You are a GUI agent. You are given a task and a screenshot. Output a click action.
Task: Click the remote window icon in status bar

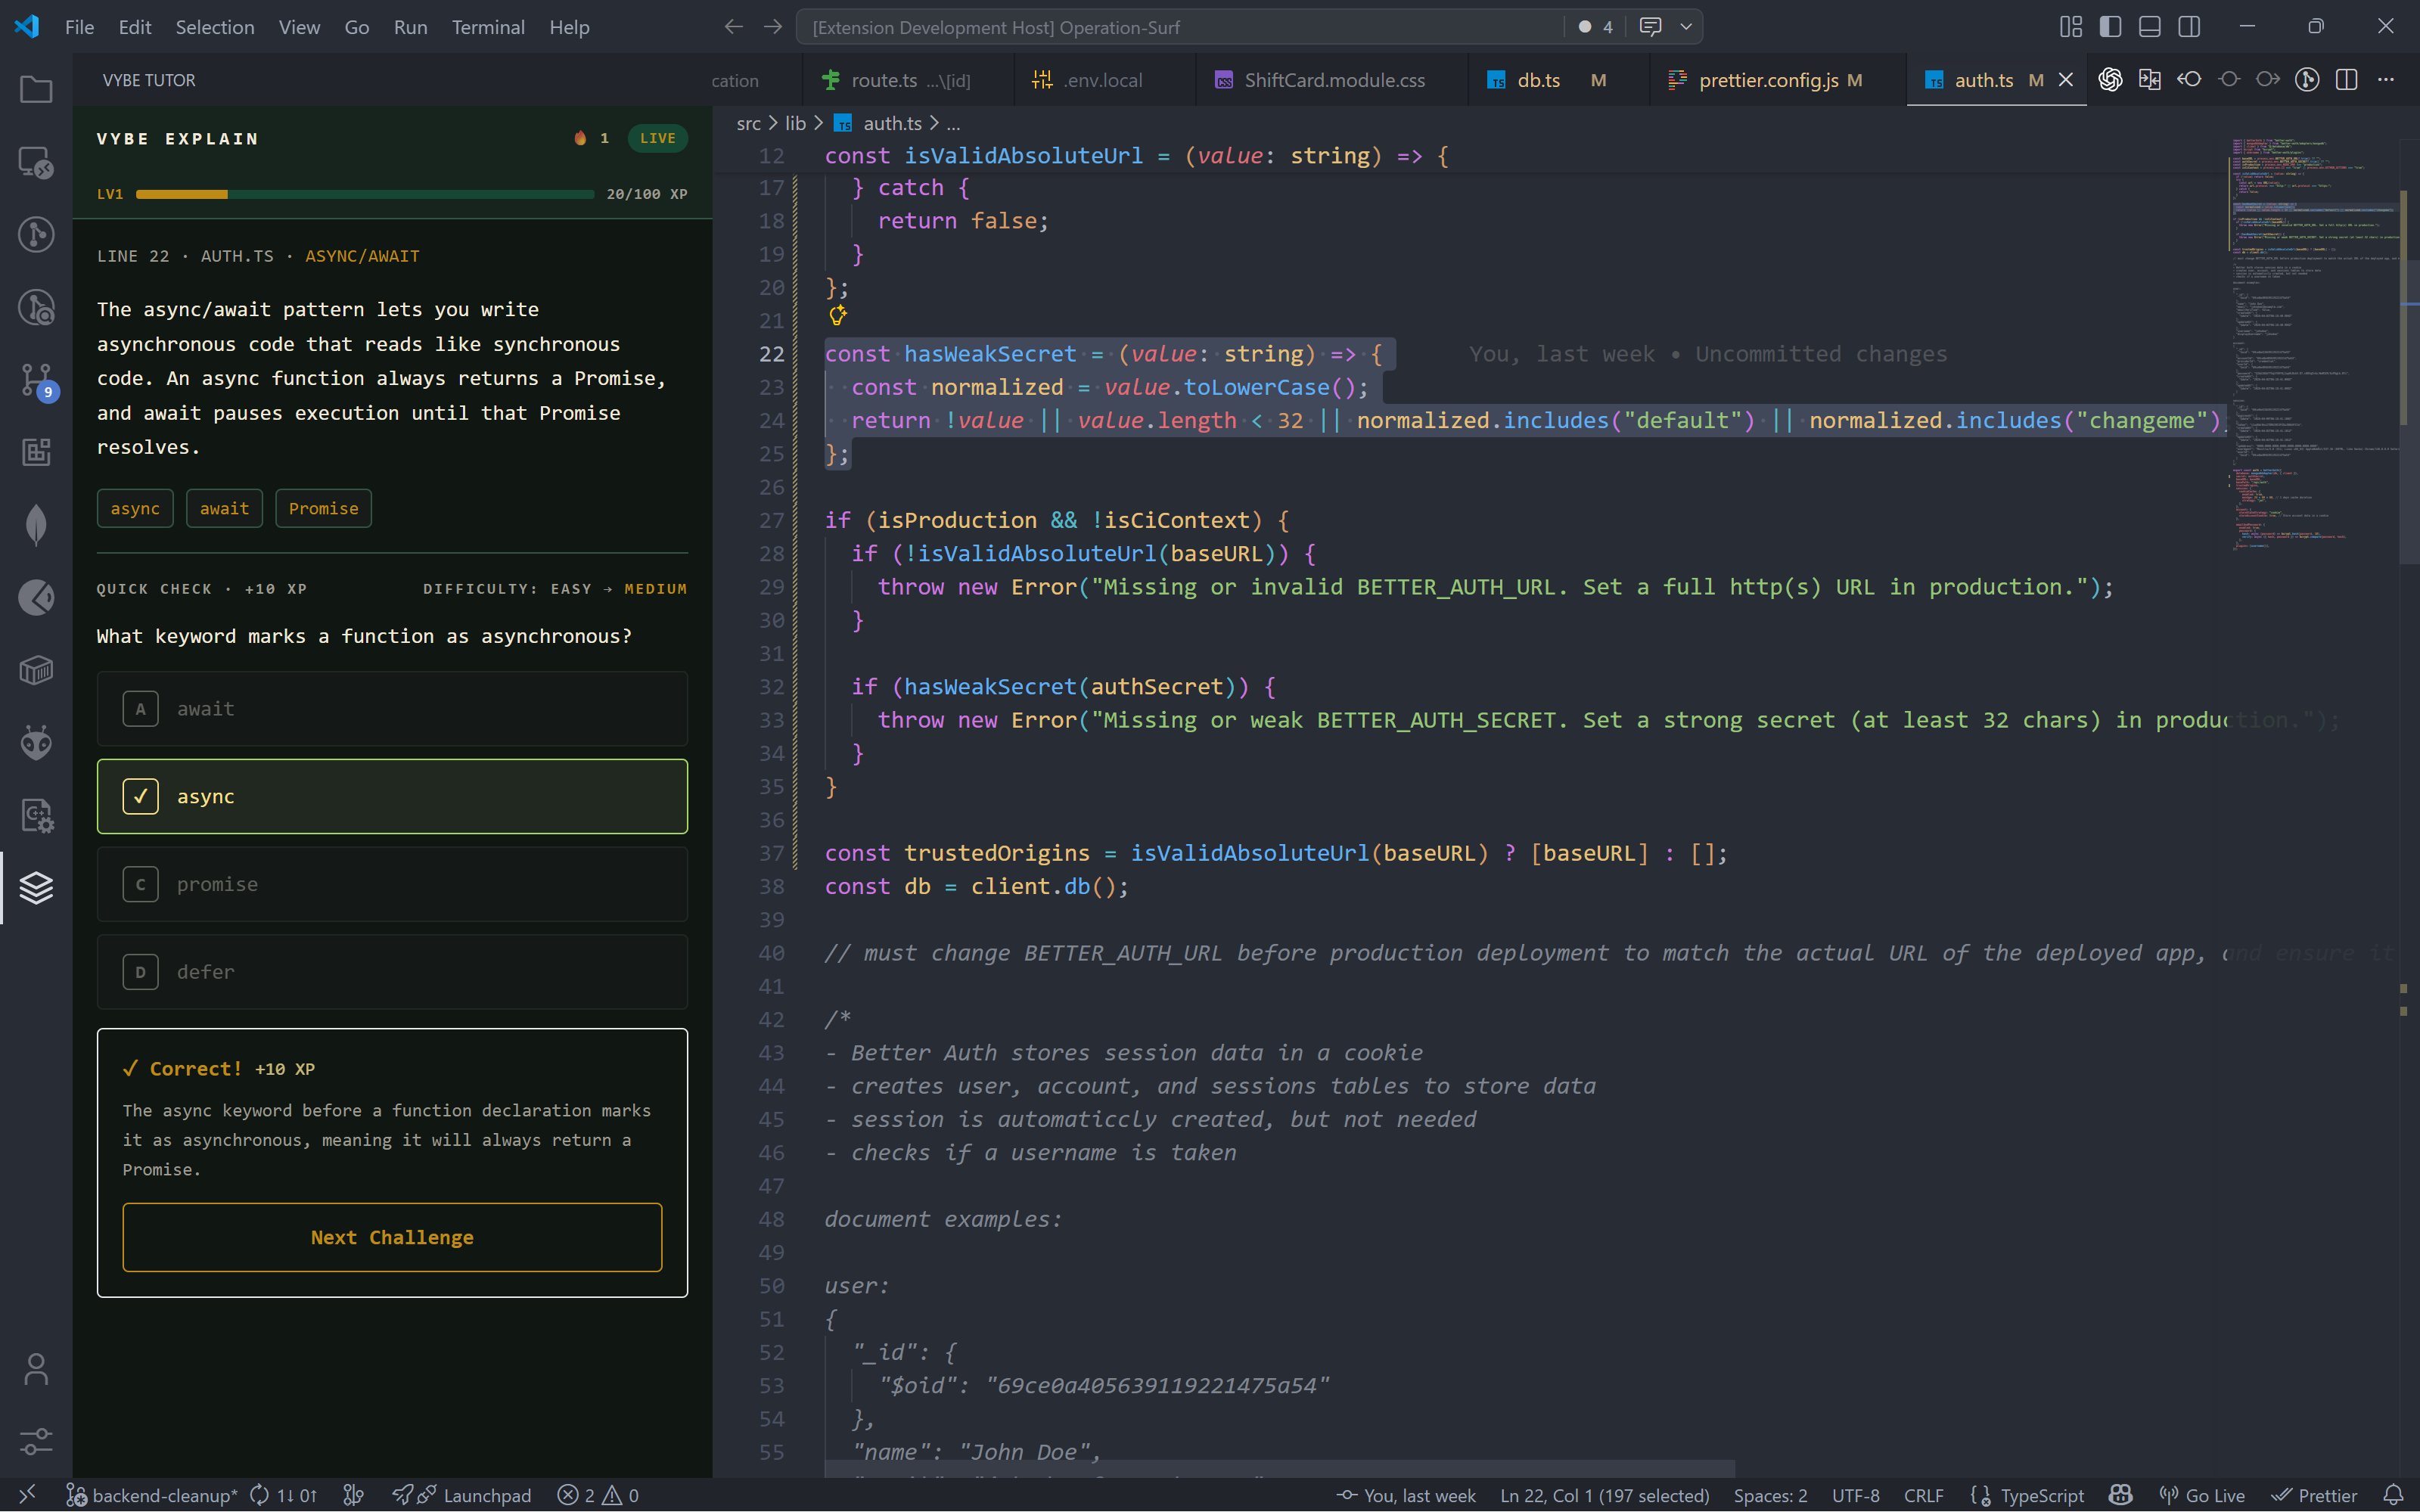point(27,1495)
